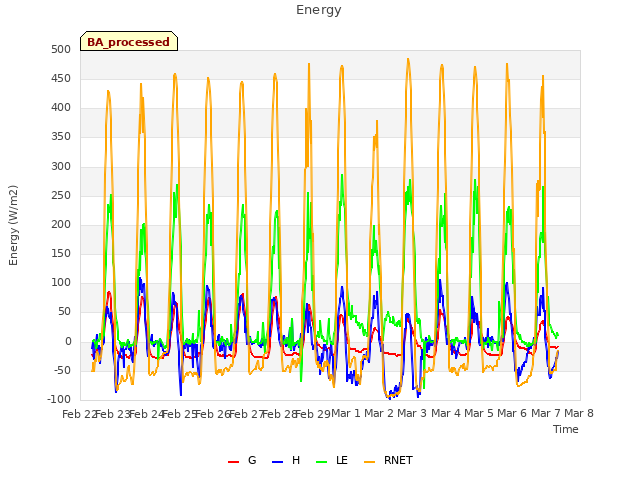Click the H trough on Mar 2 night
The image size is (640, 480).
pyautogui.click(x=390, y=398)
